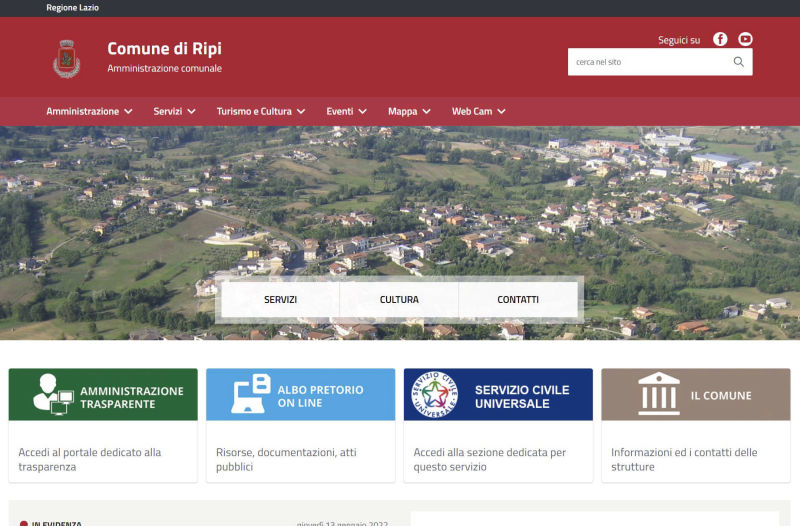Click the Amministrazione Trasparente person icon
The image size is (800, 526).
53,394
